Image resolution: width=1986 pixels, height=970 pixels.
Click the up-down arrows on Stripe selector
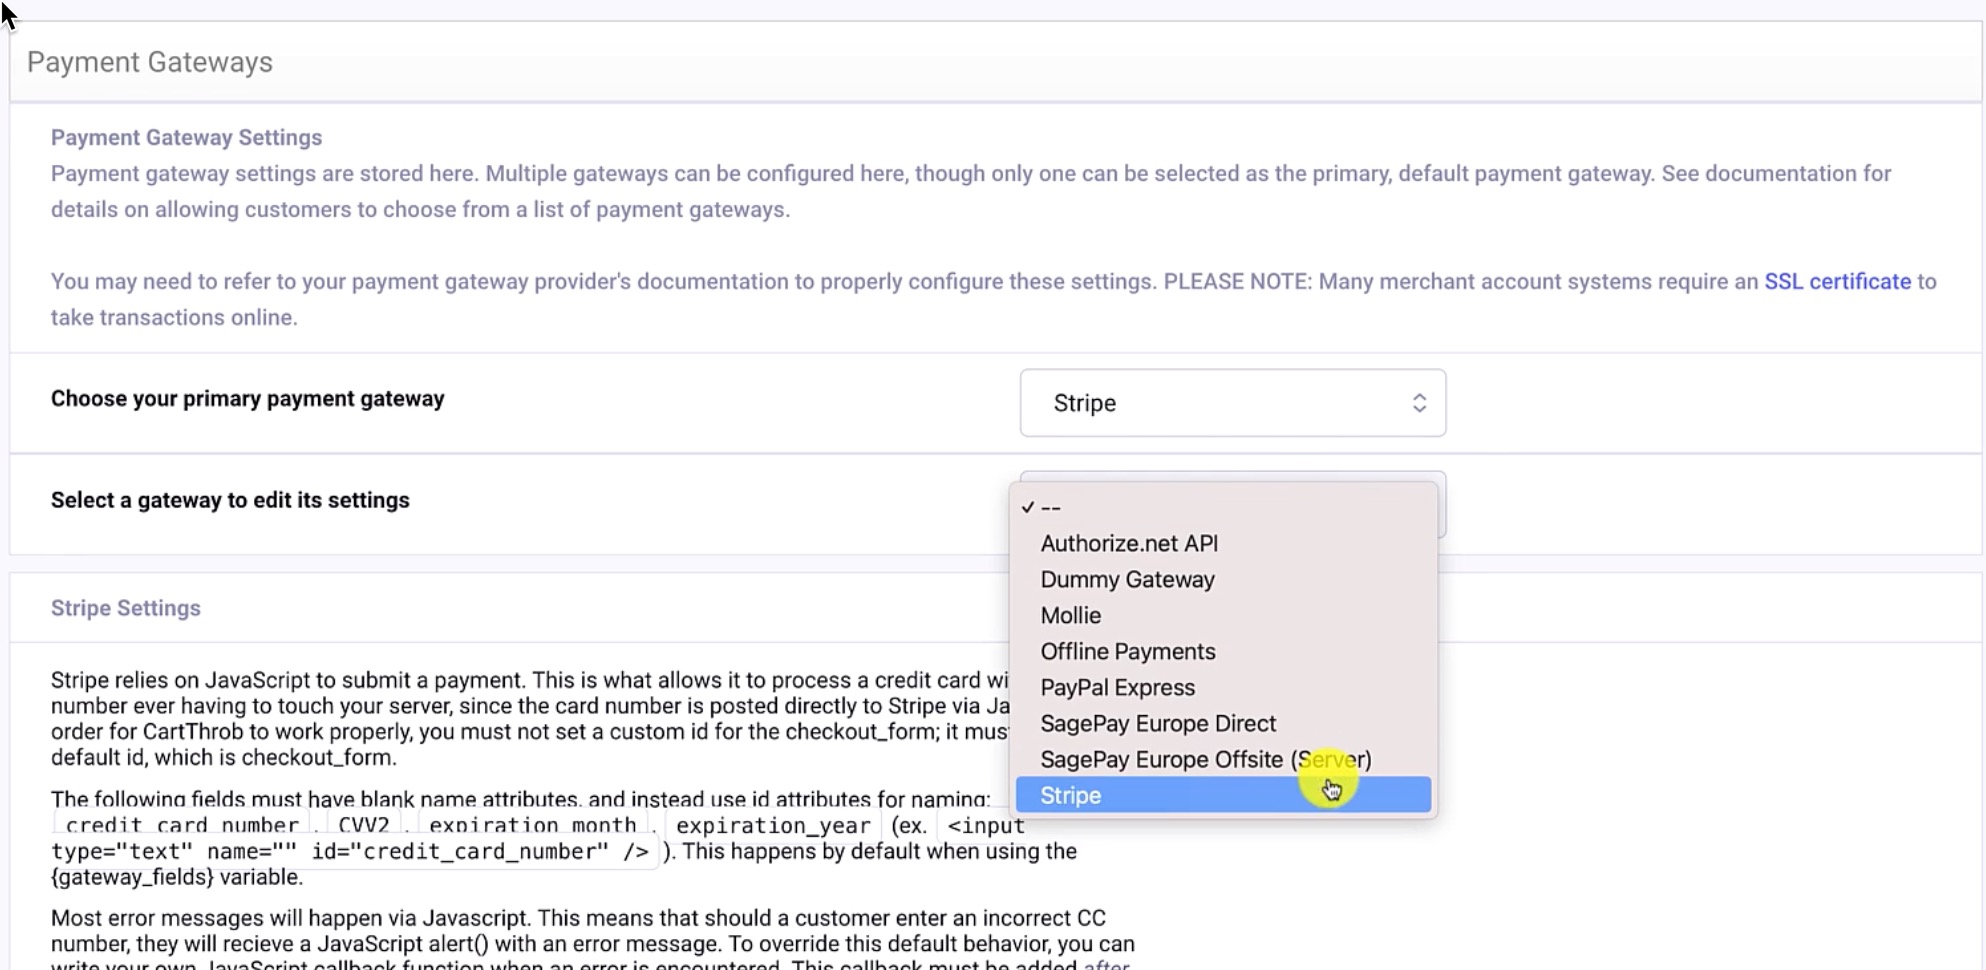pos(1419,403)
